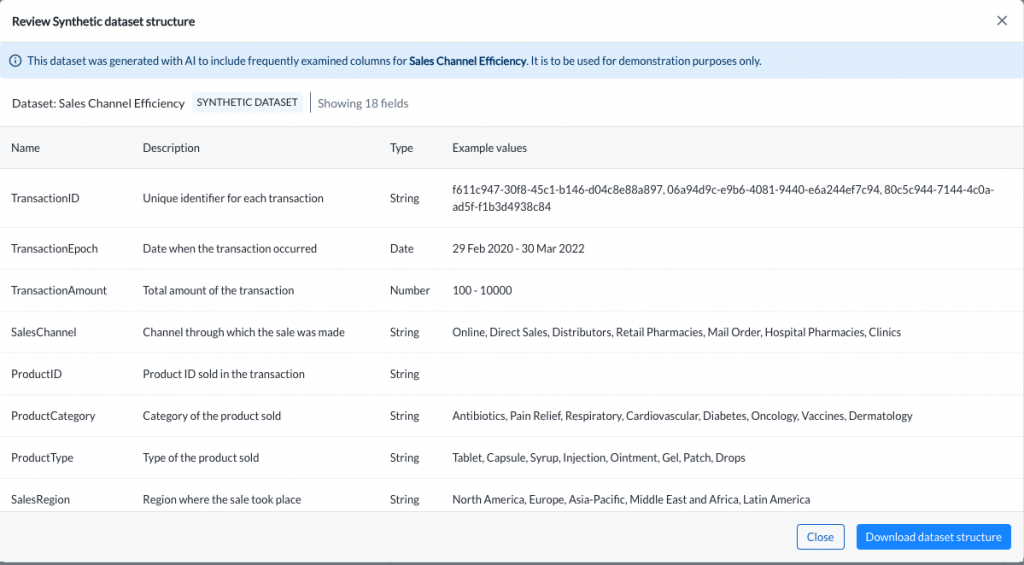Click the '29 Feb 2020 - 30 Mar 2022' value
The width and height of the screenshot is (1024, 565).
click(518, 248)
